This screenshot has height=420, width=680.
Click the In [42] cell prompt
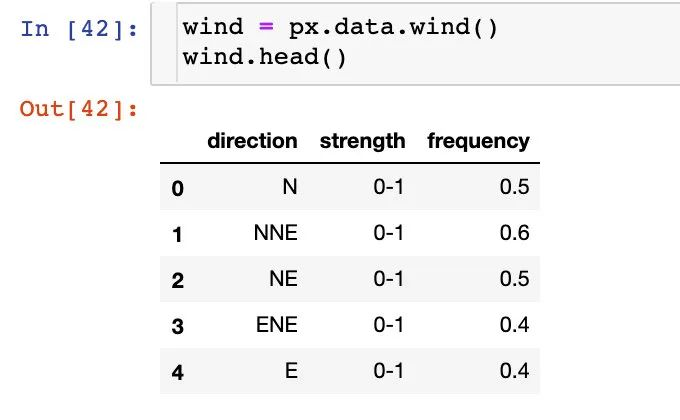79,30
